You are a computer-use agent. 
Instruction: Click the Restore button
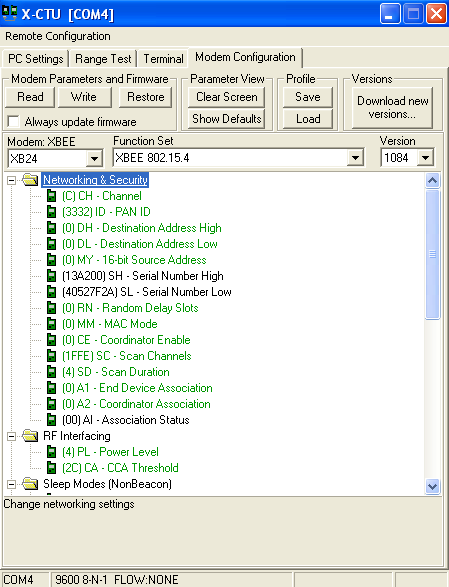pyautogui.click(x=146, y=97)
